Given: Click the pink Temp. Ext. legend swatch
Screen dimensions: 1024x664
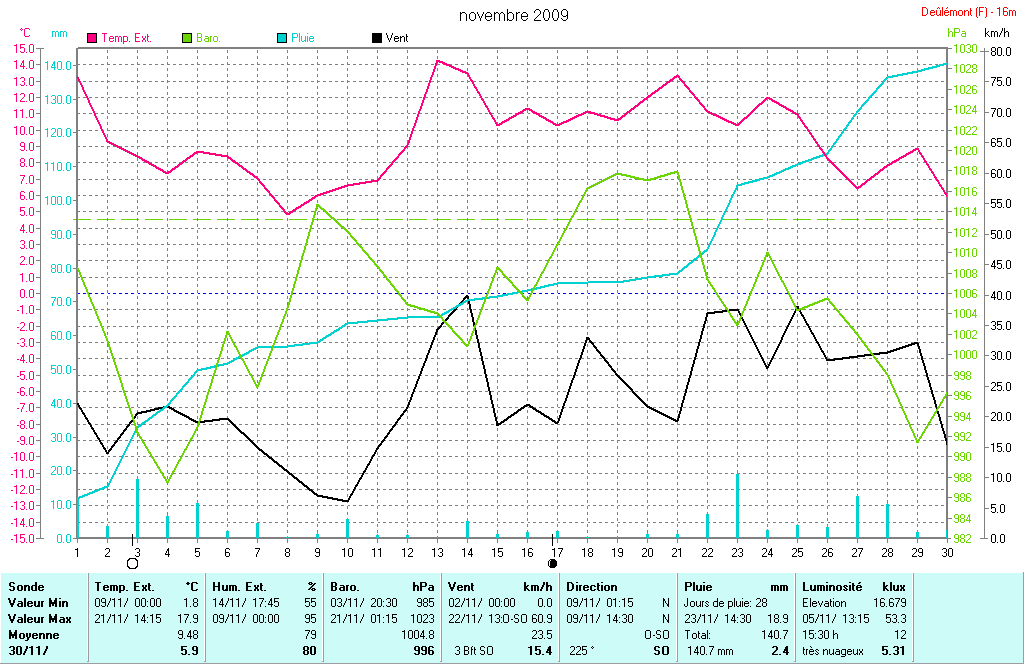Looking at the screenshot, I should 93,38.
